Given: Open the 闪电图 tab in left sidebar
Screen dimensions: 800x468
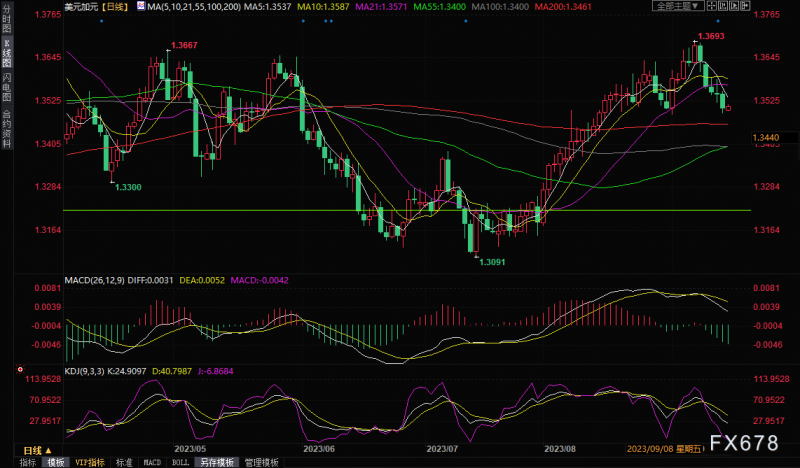Looking at the screenshot, I should (7, 87).
